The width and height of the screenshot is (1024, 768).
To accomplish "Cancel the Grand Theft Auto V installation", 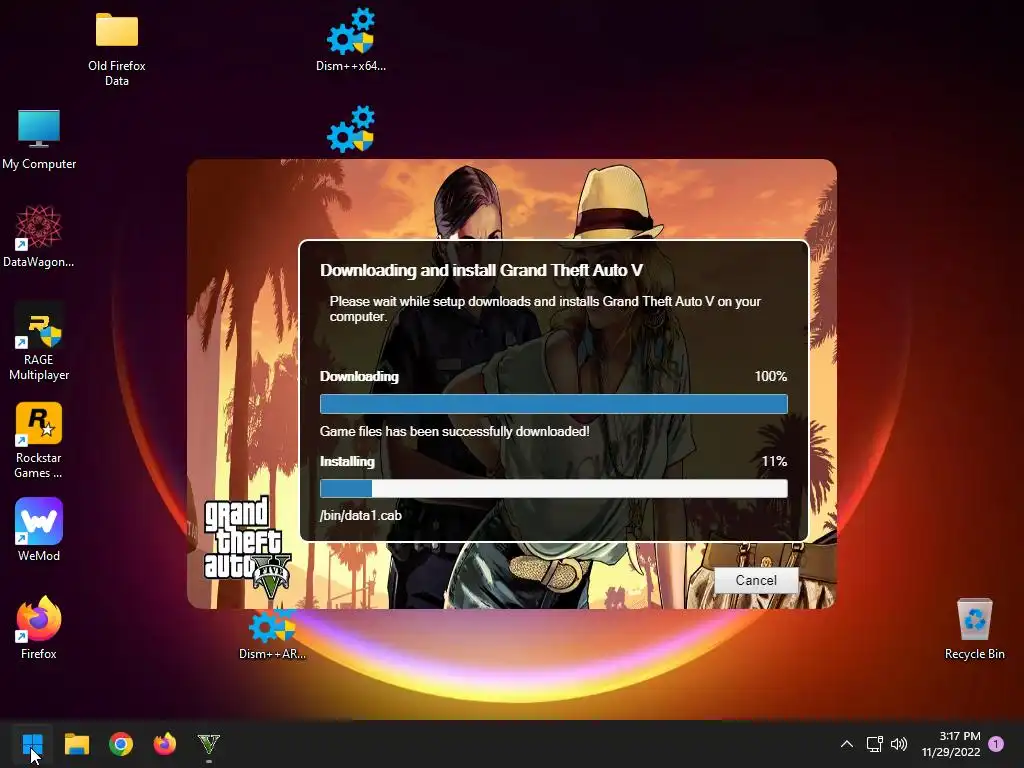I will [x=756, y=580].
